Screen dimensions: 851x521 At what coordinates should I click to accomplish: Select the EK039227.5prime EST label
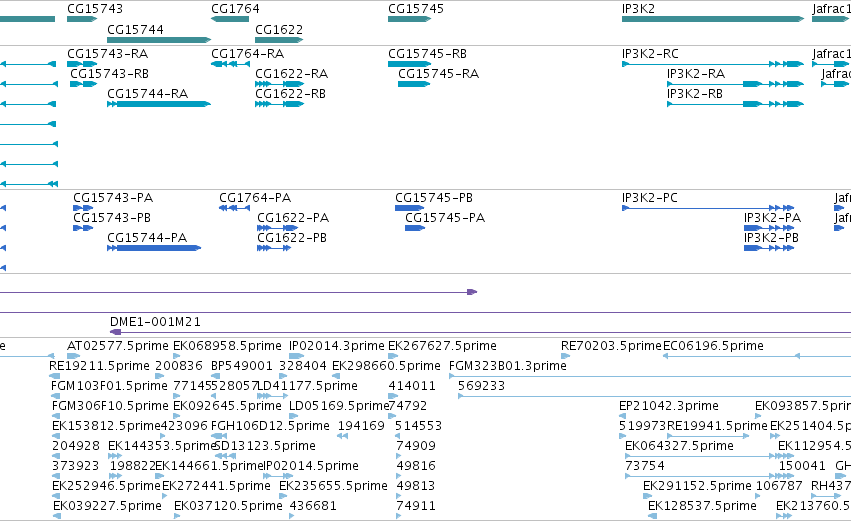pyautogui.click(x=107, y=506)
